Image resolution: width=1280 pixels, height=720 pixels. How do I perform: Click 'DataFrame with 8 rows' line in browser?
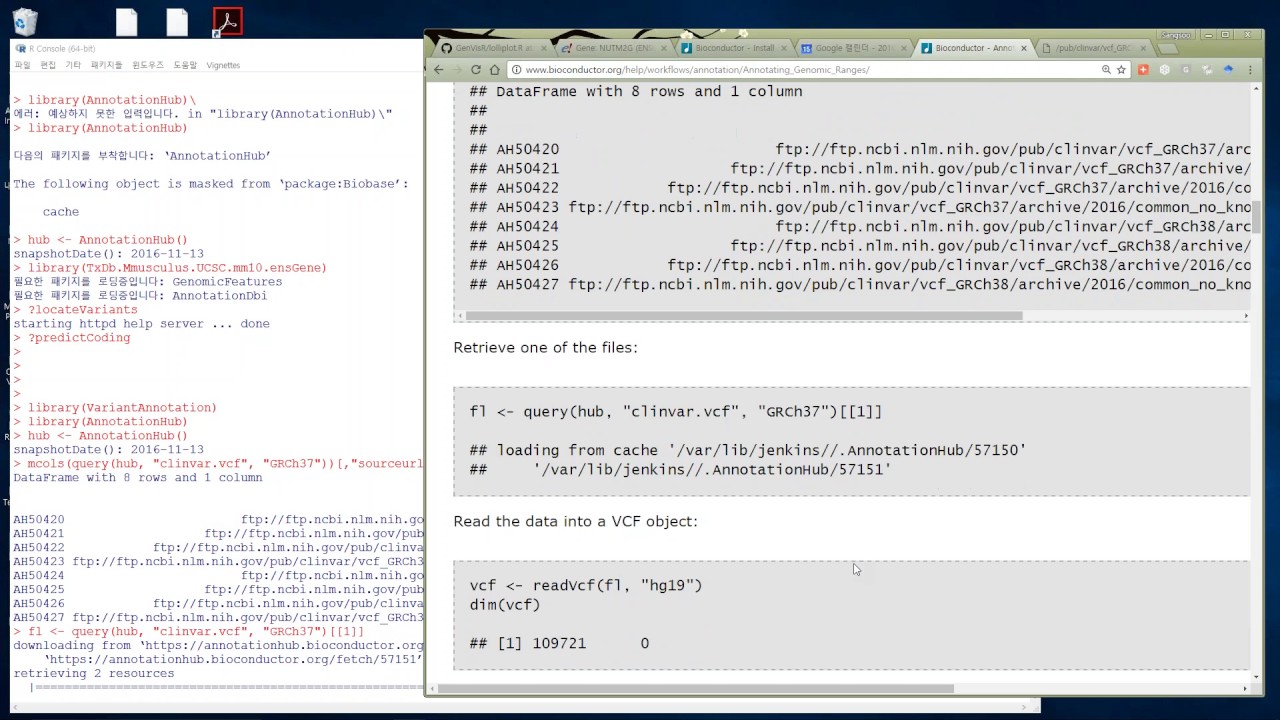click(x=636, y=91)
